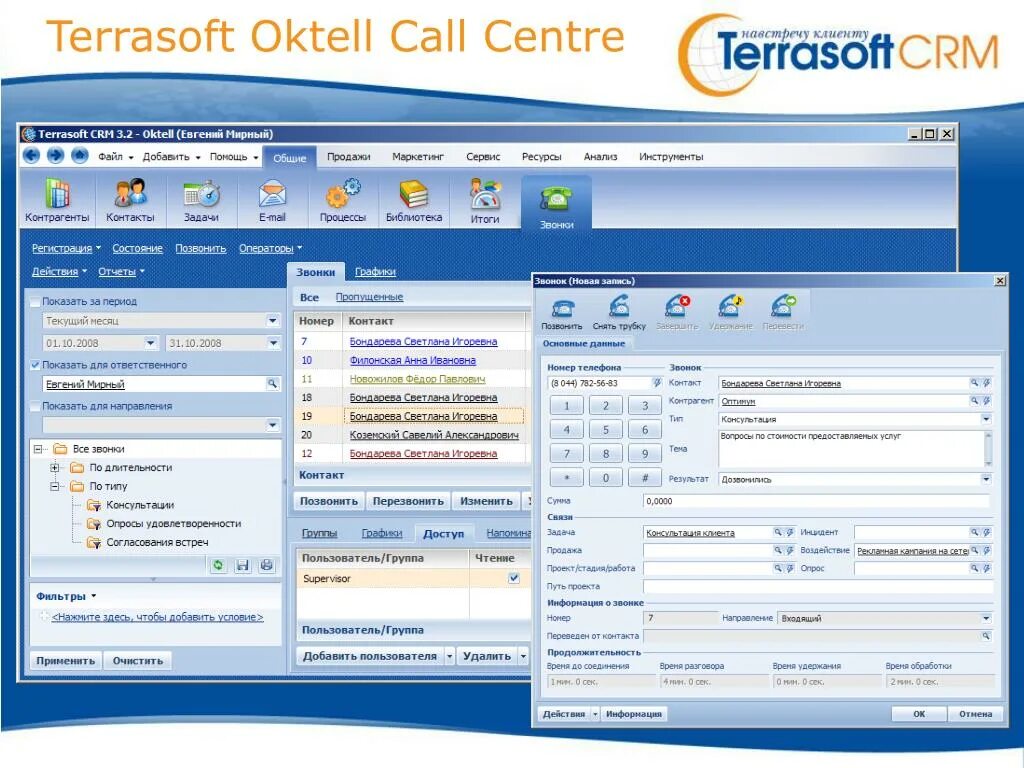Click the Перезвонить button
The image size is (1024, 768).
(x=408, y=501)
